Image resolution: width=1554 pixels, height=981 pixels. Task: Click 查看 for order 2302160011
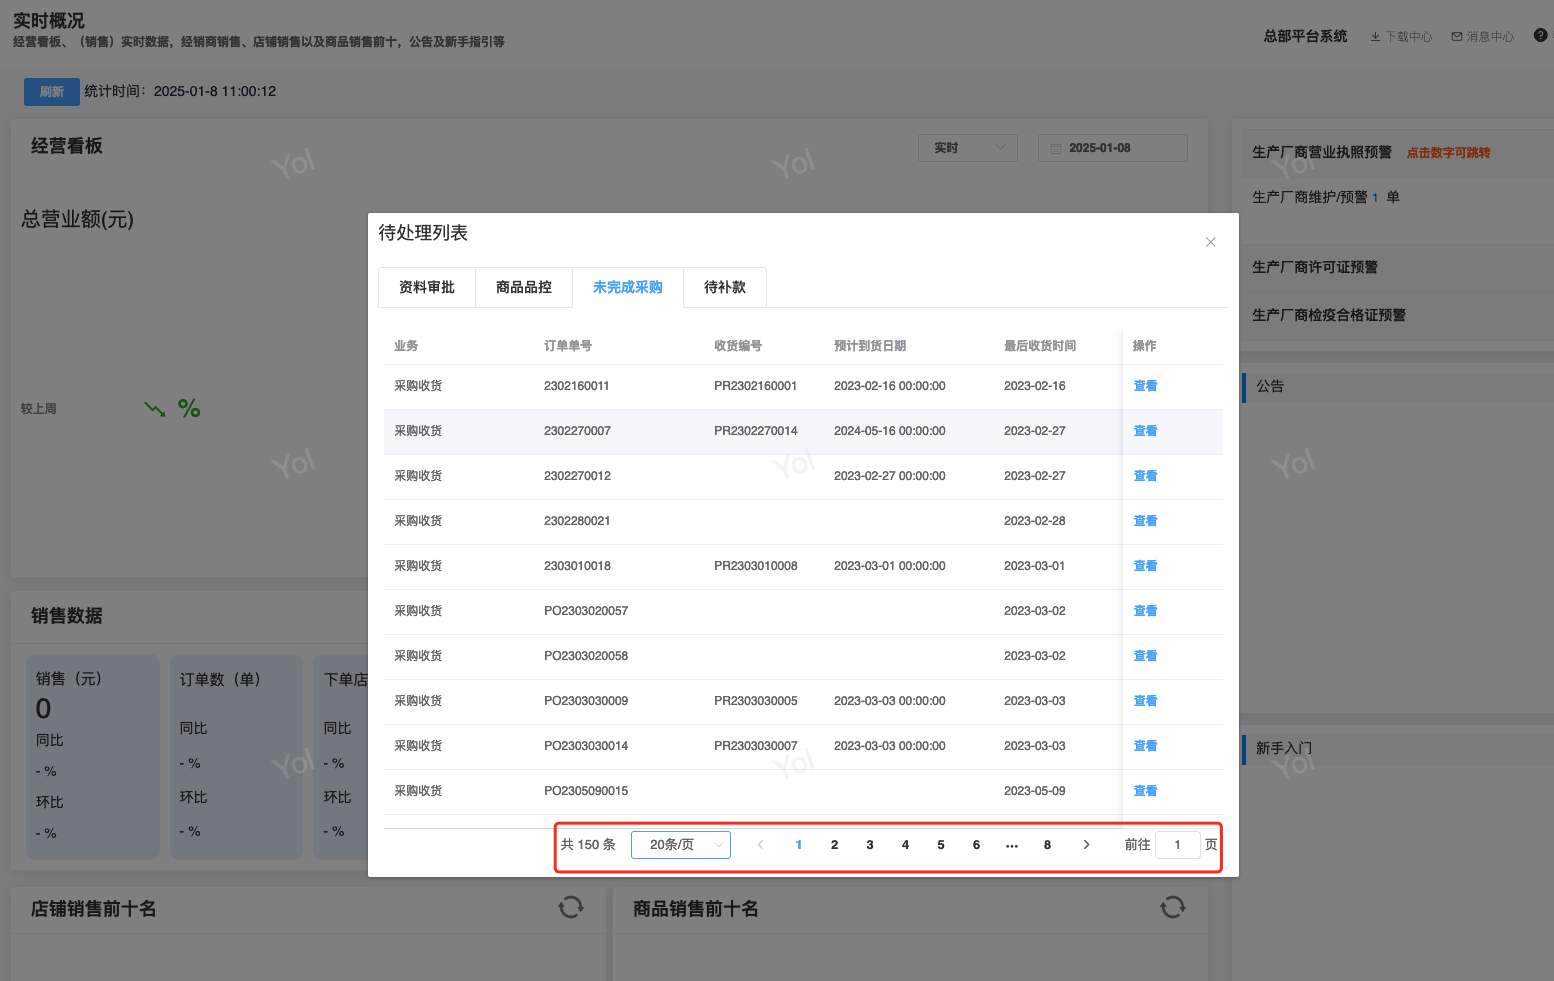(1145, 386)
